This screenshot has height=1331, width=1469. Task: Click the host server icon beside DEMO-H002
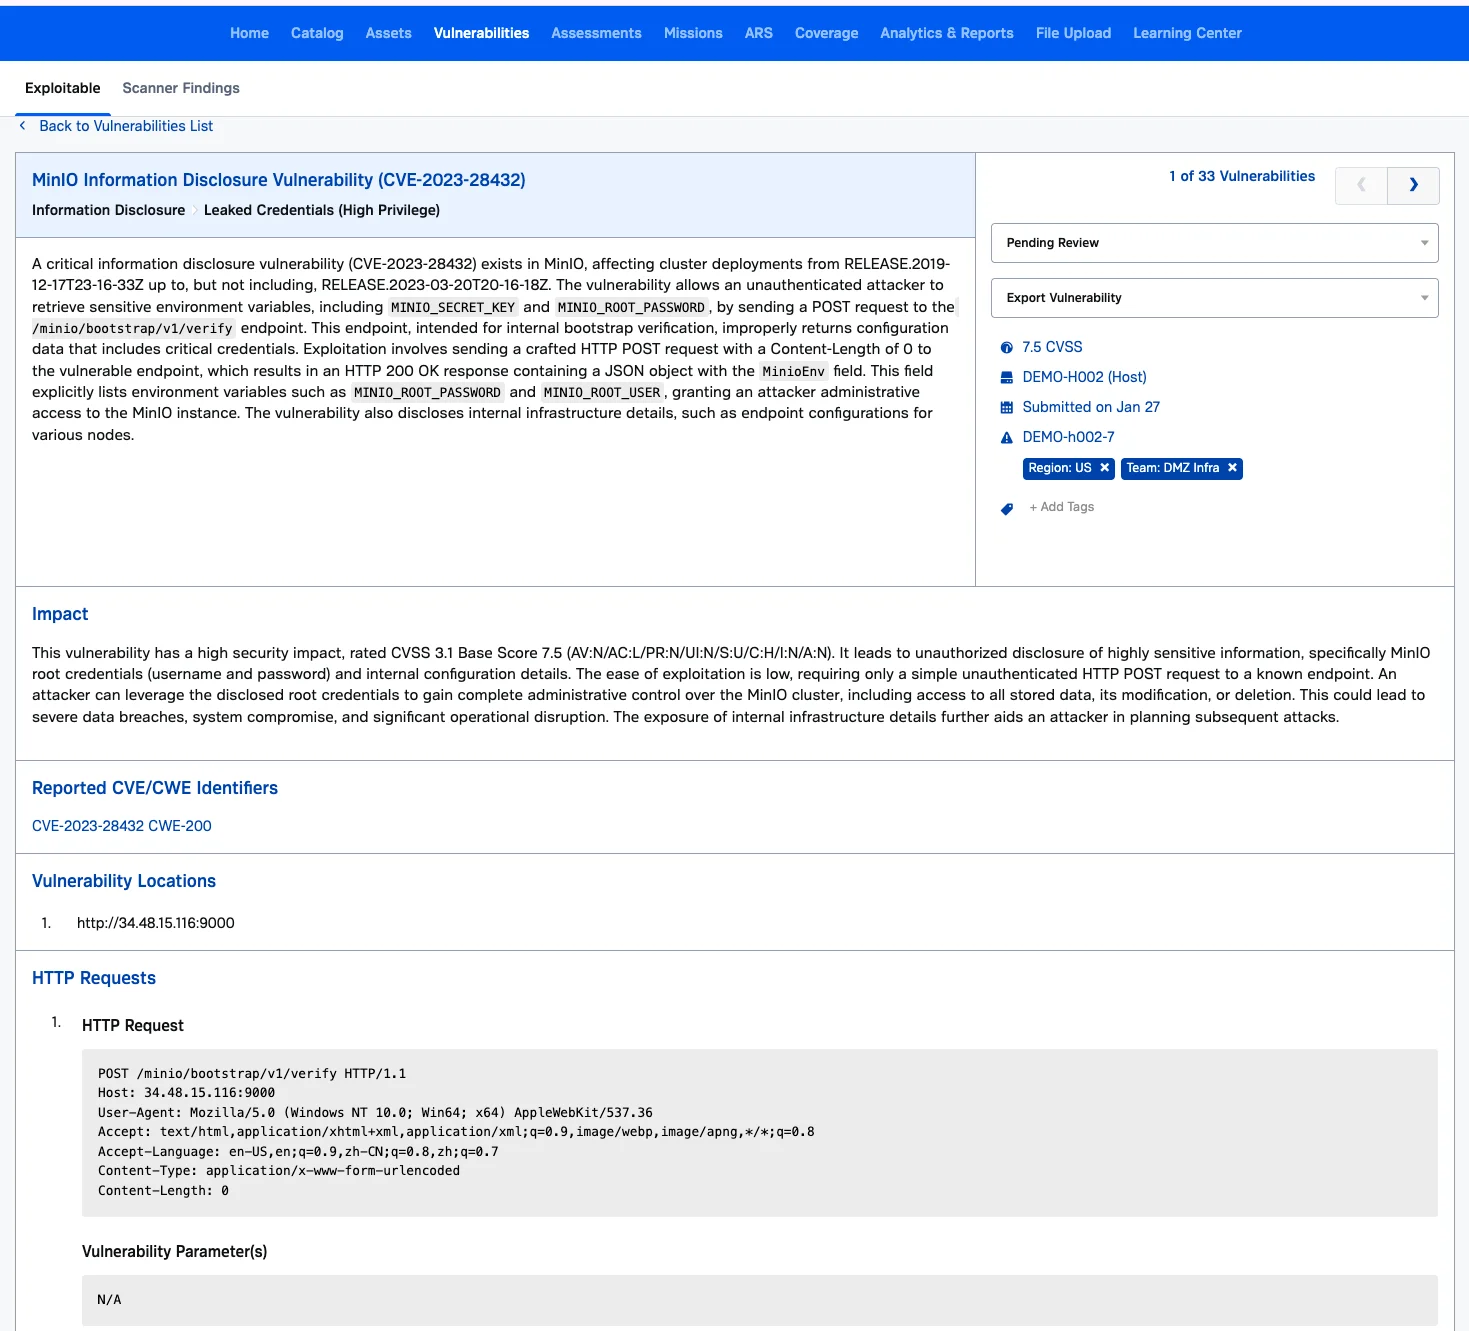(1006, 378)
